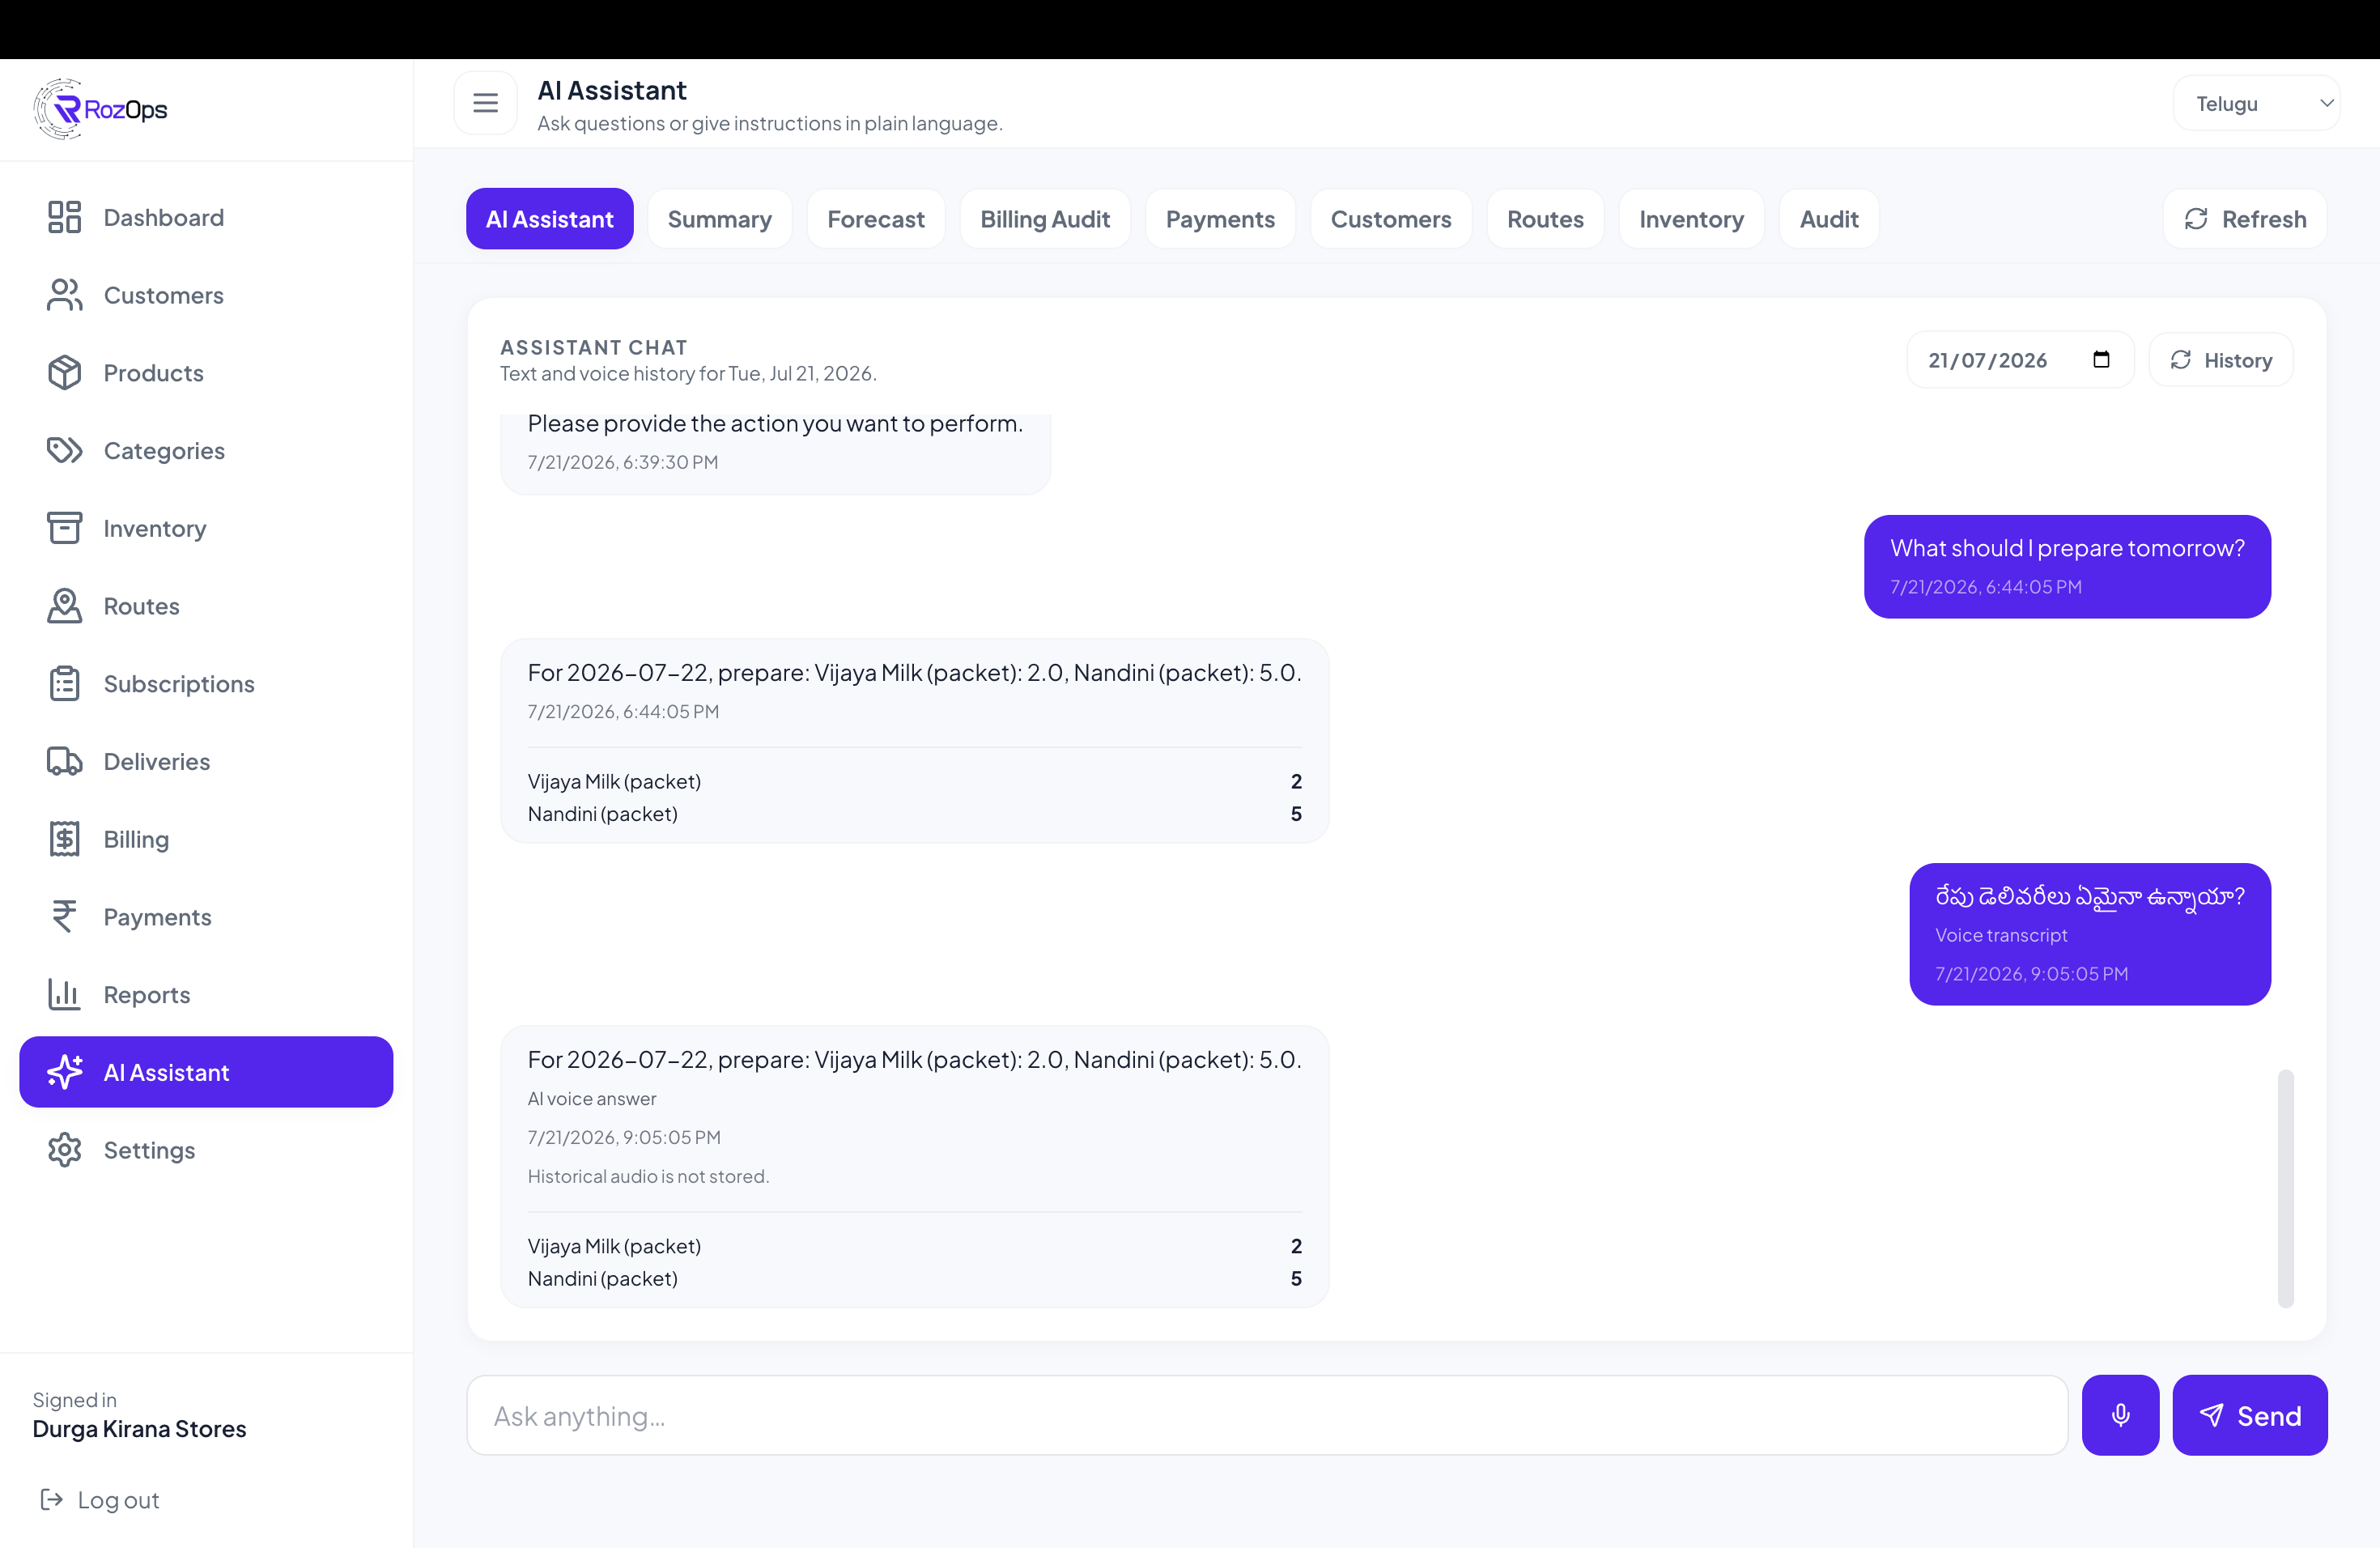Image resolution: width=2380 pixels, height=1548 pixels.
Task: Click the RozOps logo
Action: tap(101, 108)
